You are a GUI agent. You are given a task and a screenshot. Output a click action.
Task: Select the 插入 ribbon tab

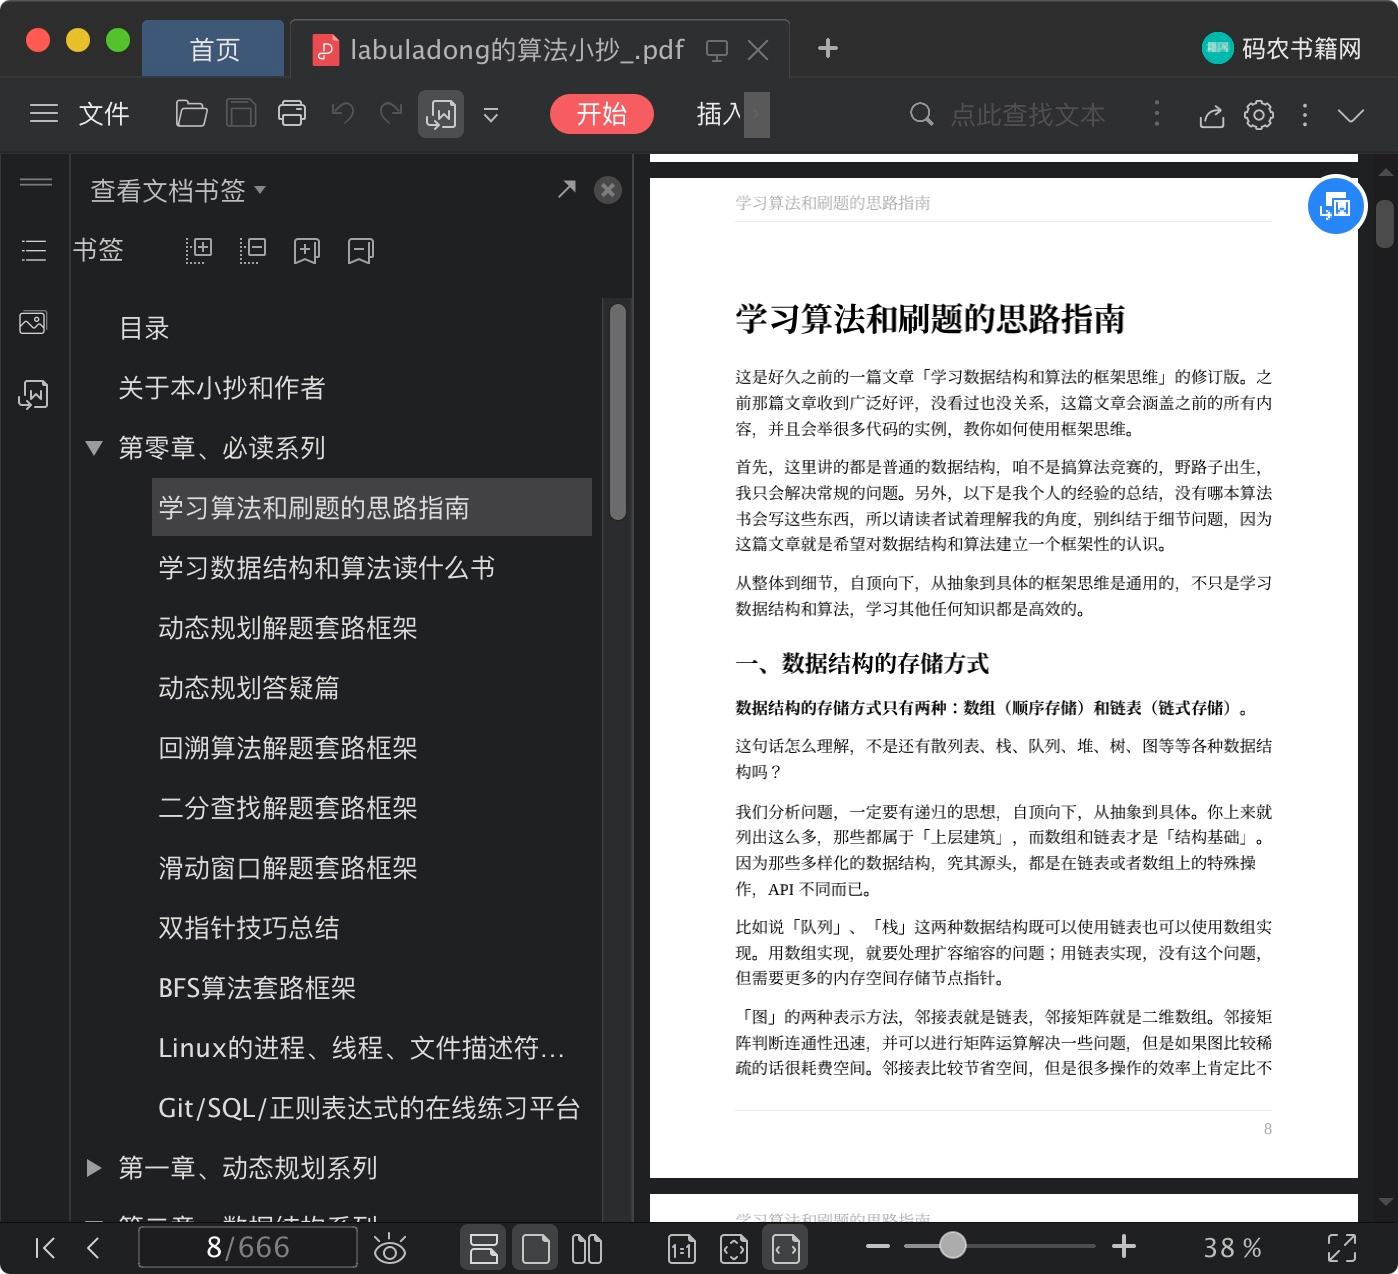click(x=719, y=114)
